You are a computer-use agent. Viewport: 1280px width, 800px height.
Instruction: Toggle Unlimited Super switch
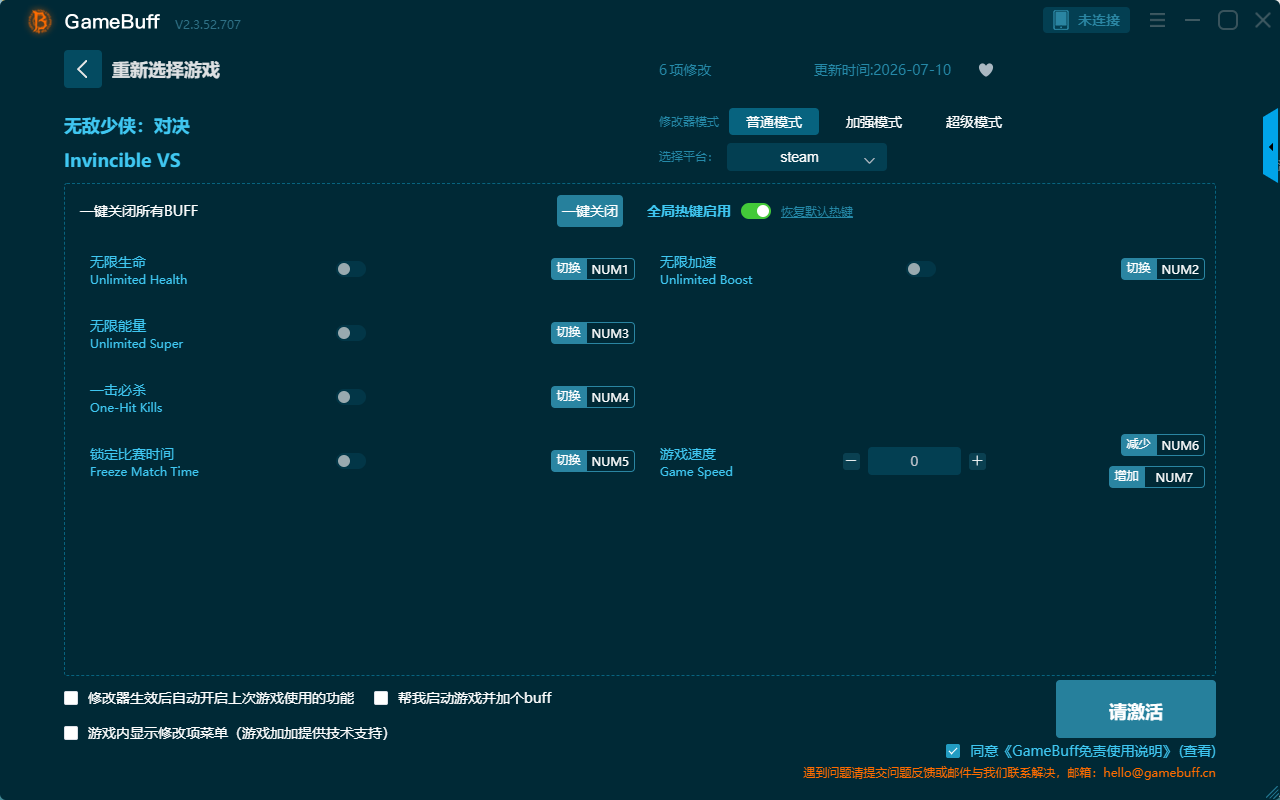[x=351, y=333]
